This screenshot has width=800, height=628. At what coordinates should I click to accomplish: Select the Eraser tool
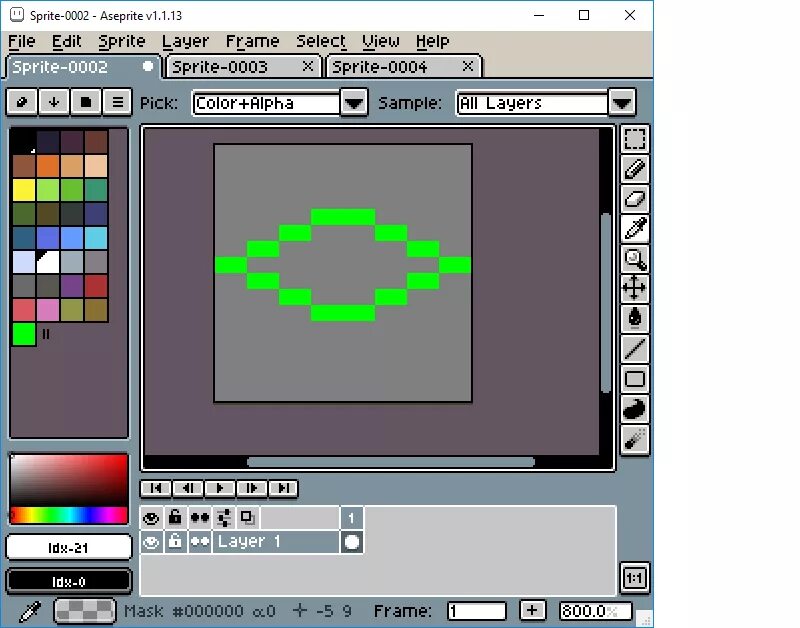pyautogui.click(x=635, y=199)
